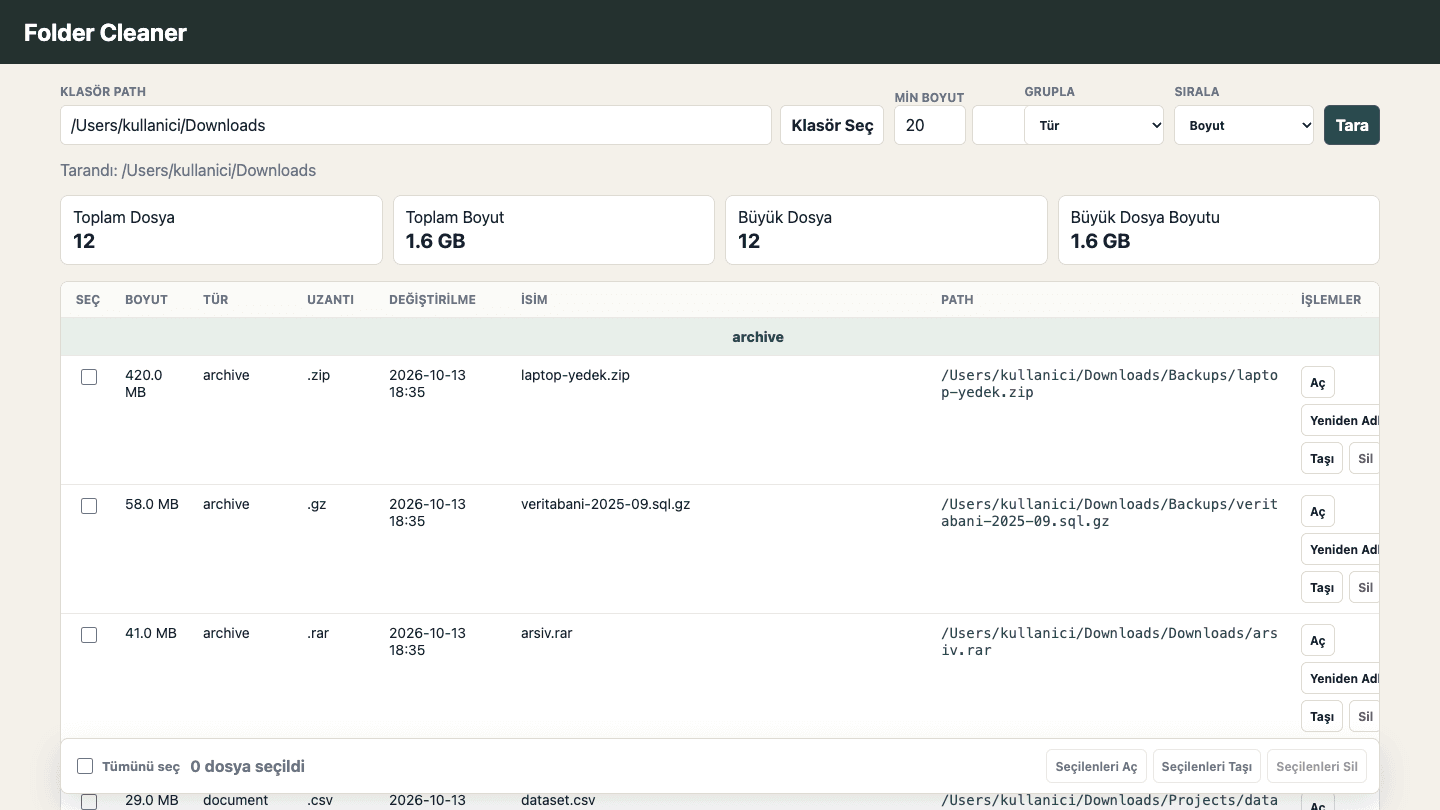1440x810 pixels.
Task: Tick the checkbox for arsiv.rar
Action: [89, 635]
